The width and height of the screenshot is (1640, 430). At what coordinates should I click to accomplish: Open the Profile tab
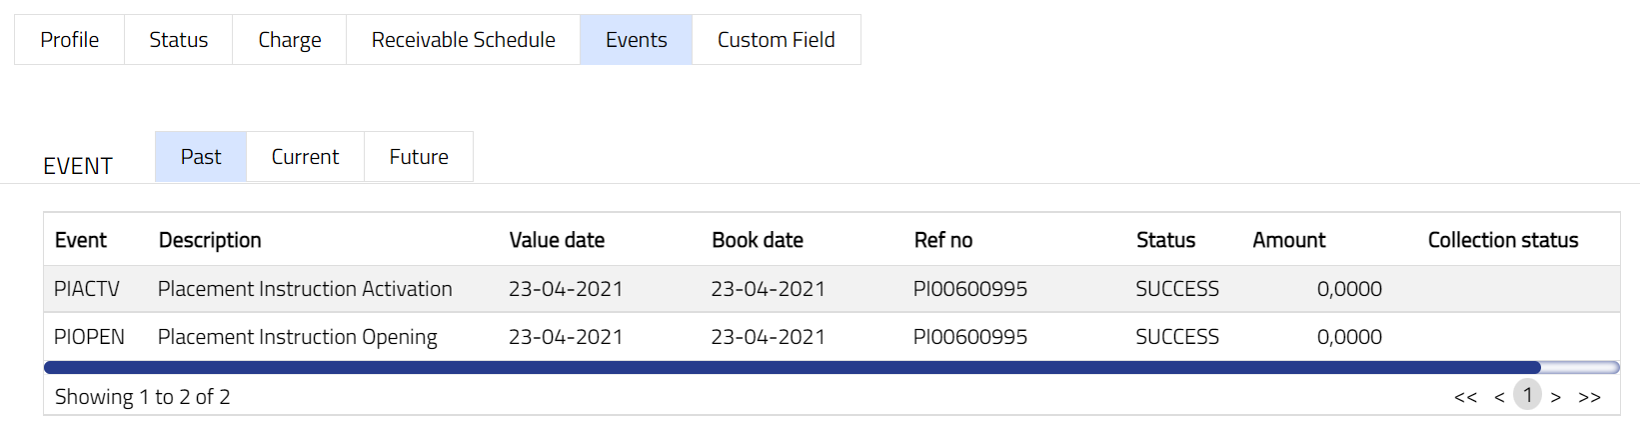pos(69,40)
